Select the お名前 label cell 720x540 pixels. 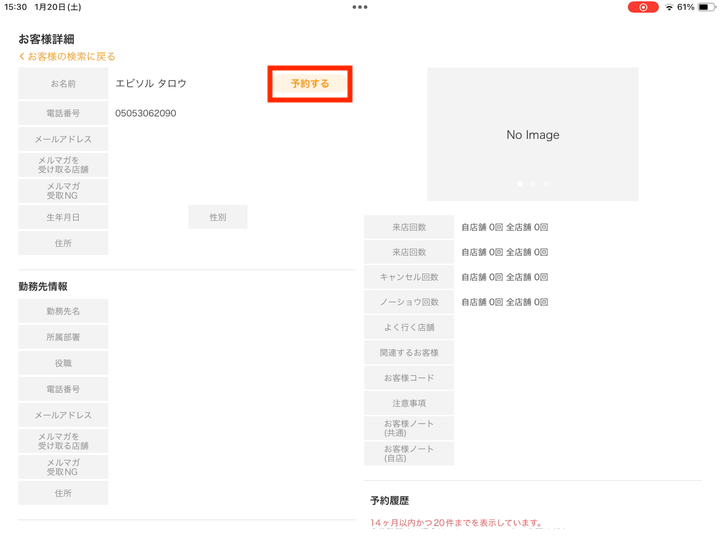pos(63,84)
